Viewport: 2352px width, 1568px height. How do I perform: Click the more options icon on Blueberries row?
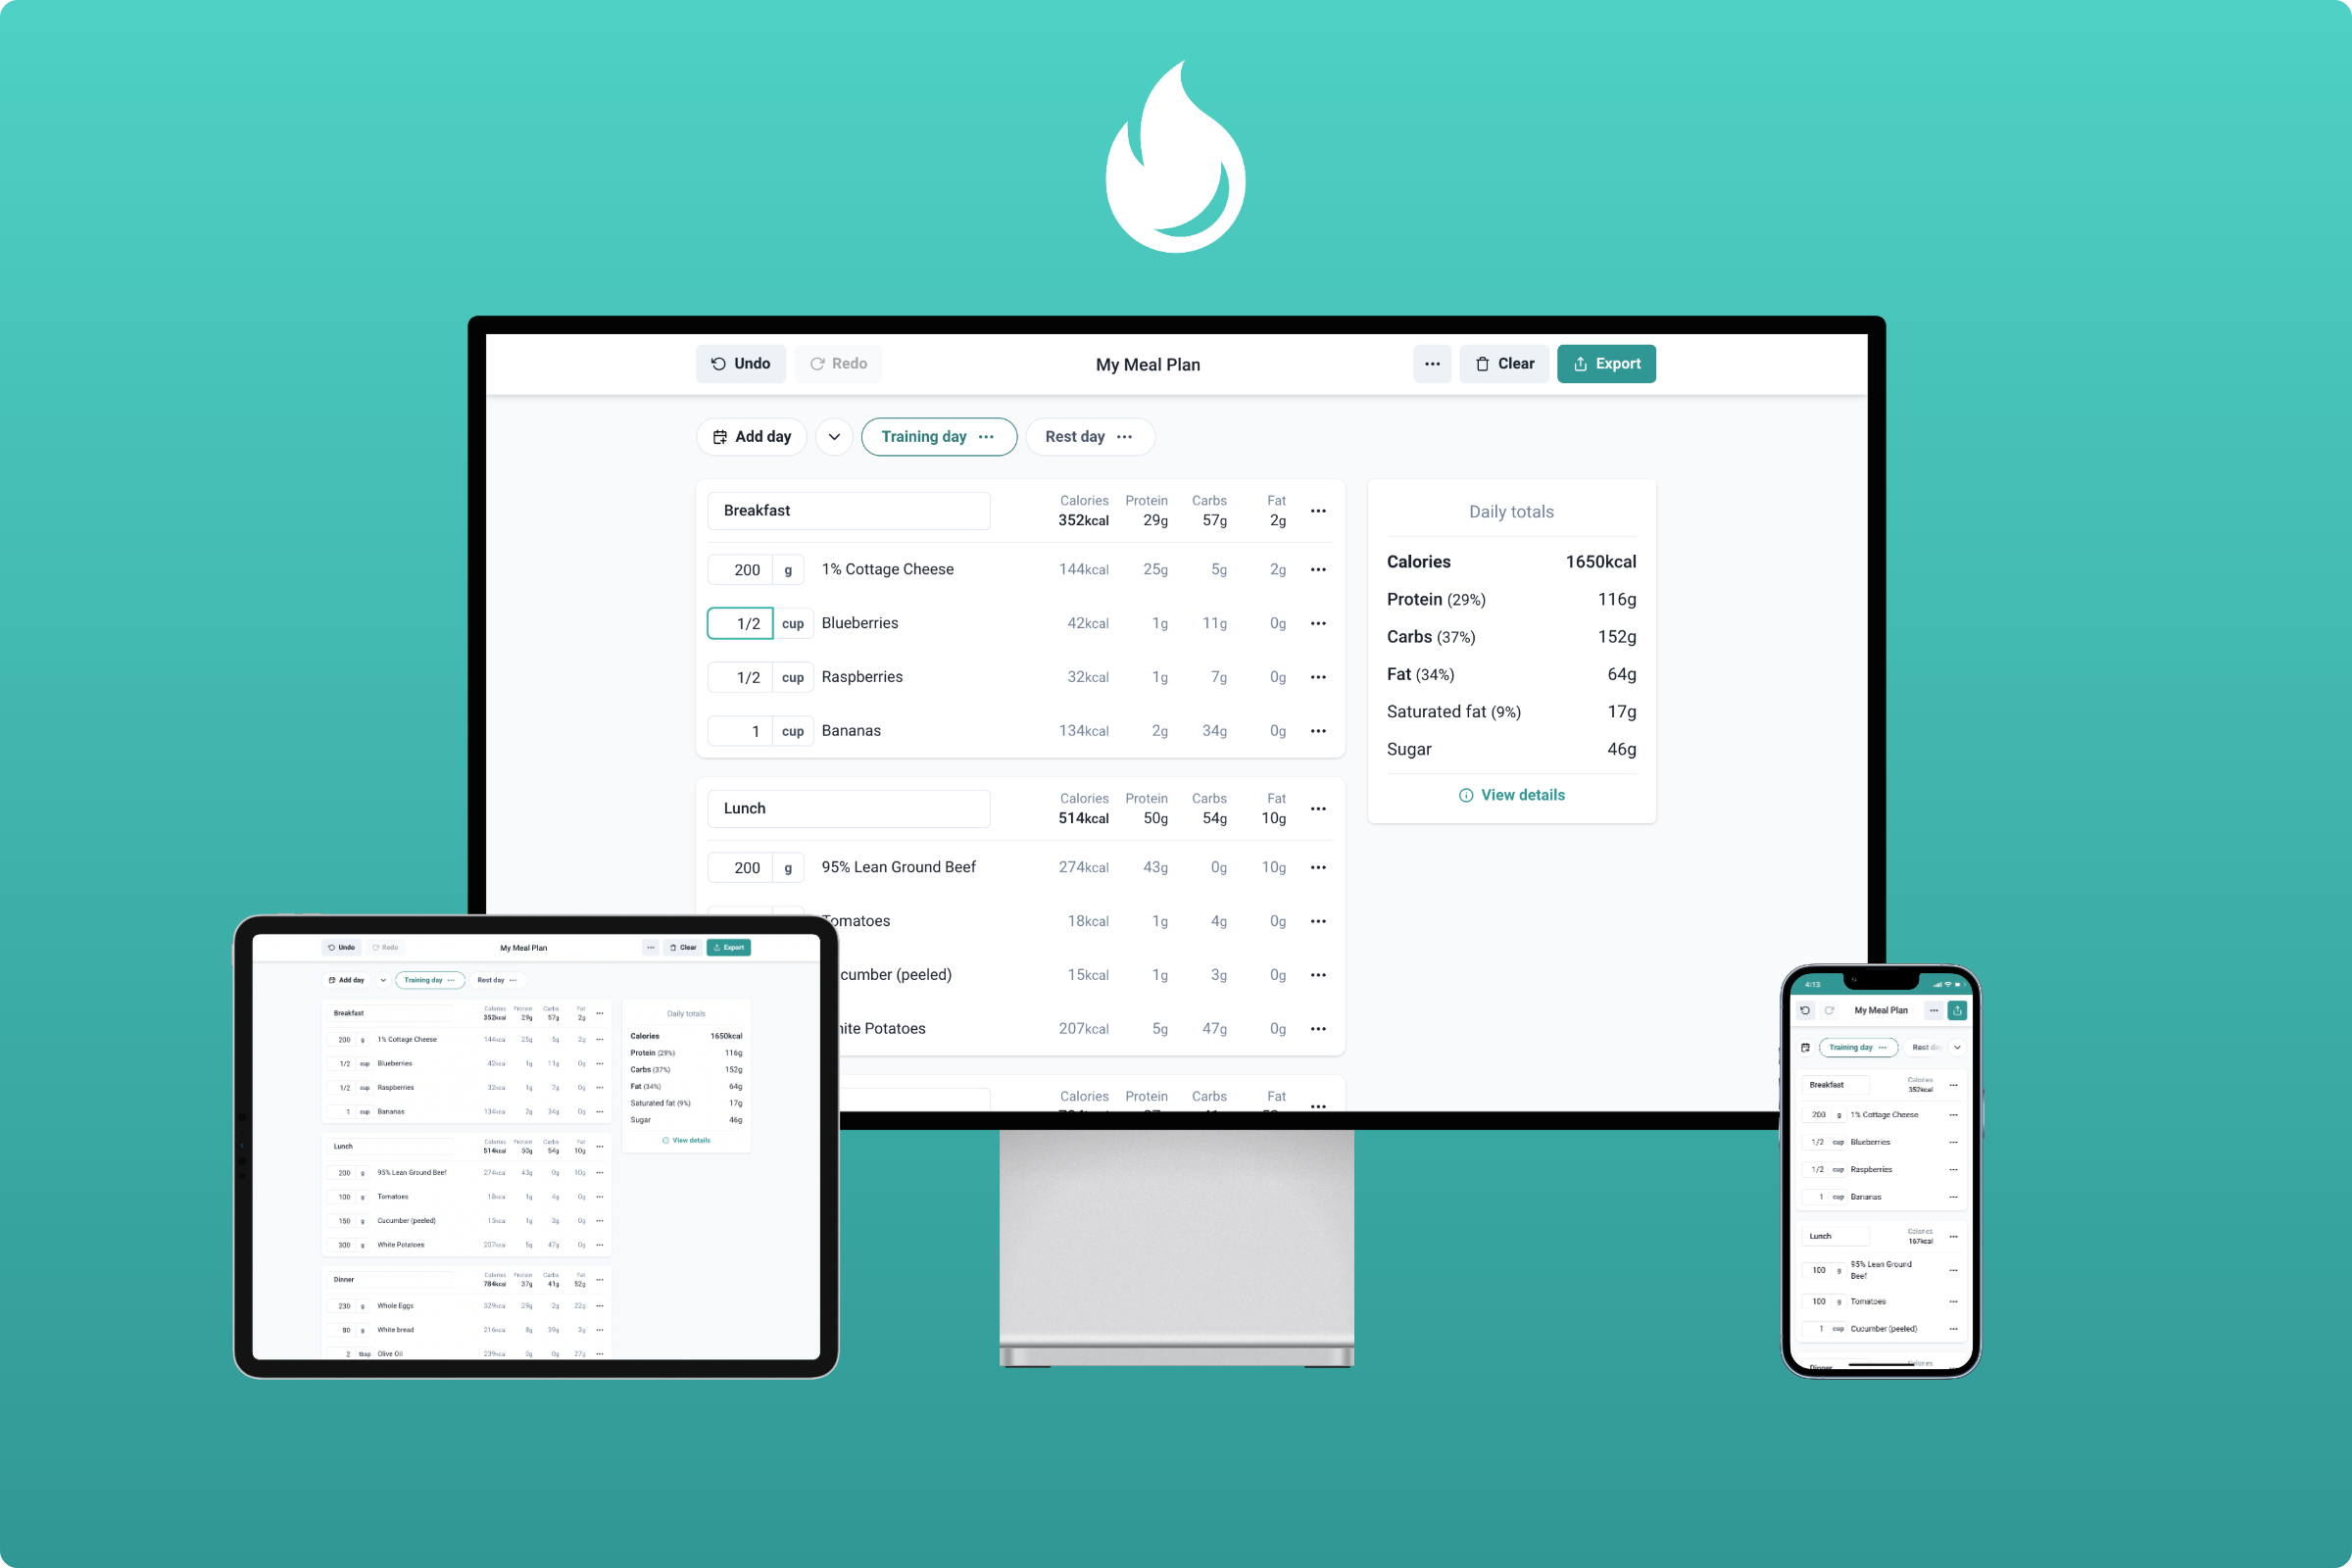1319,623
